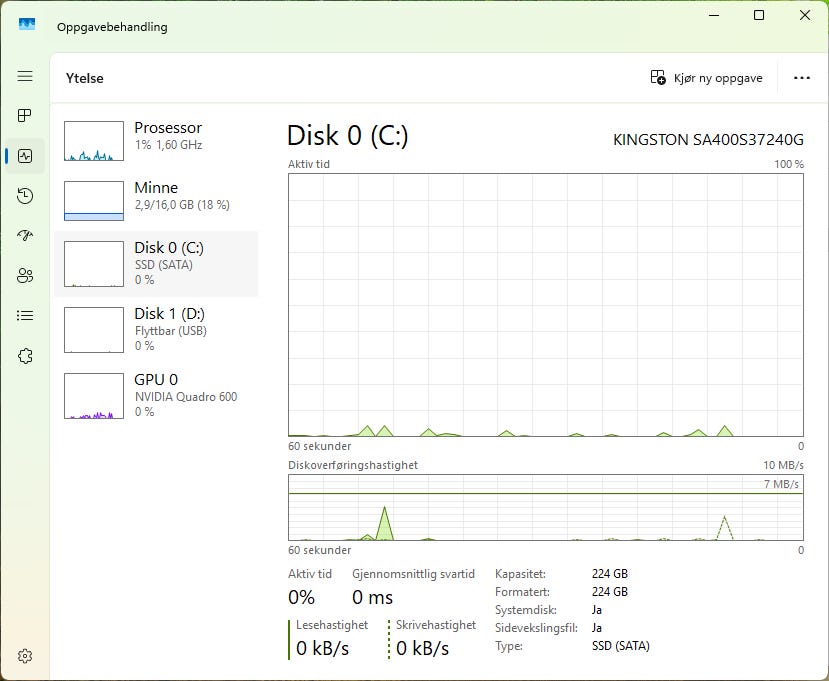829x681 pixels.
Task: Select Disk 1 (D:) in the performance list
Action: [x=156, y=329]
